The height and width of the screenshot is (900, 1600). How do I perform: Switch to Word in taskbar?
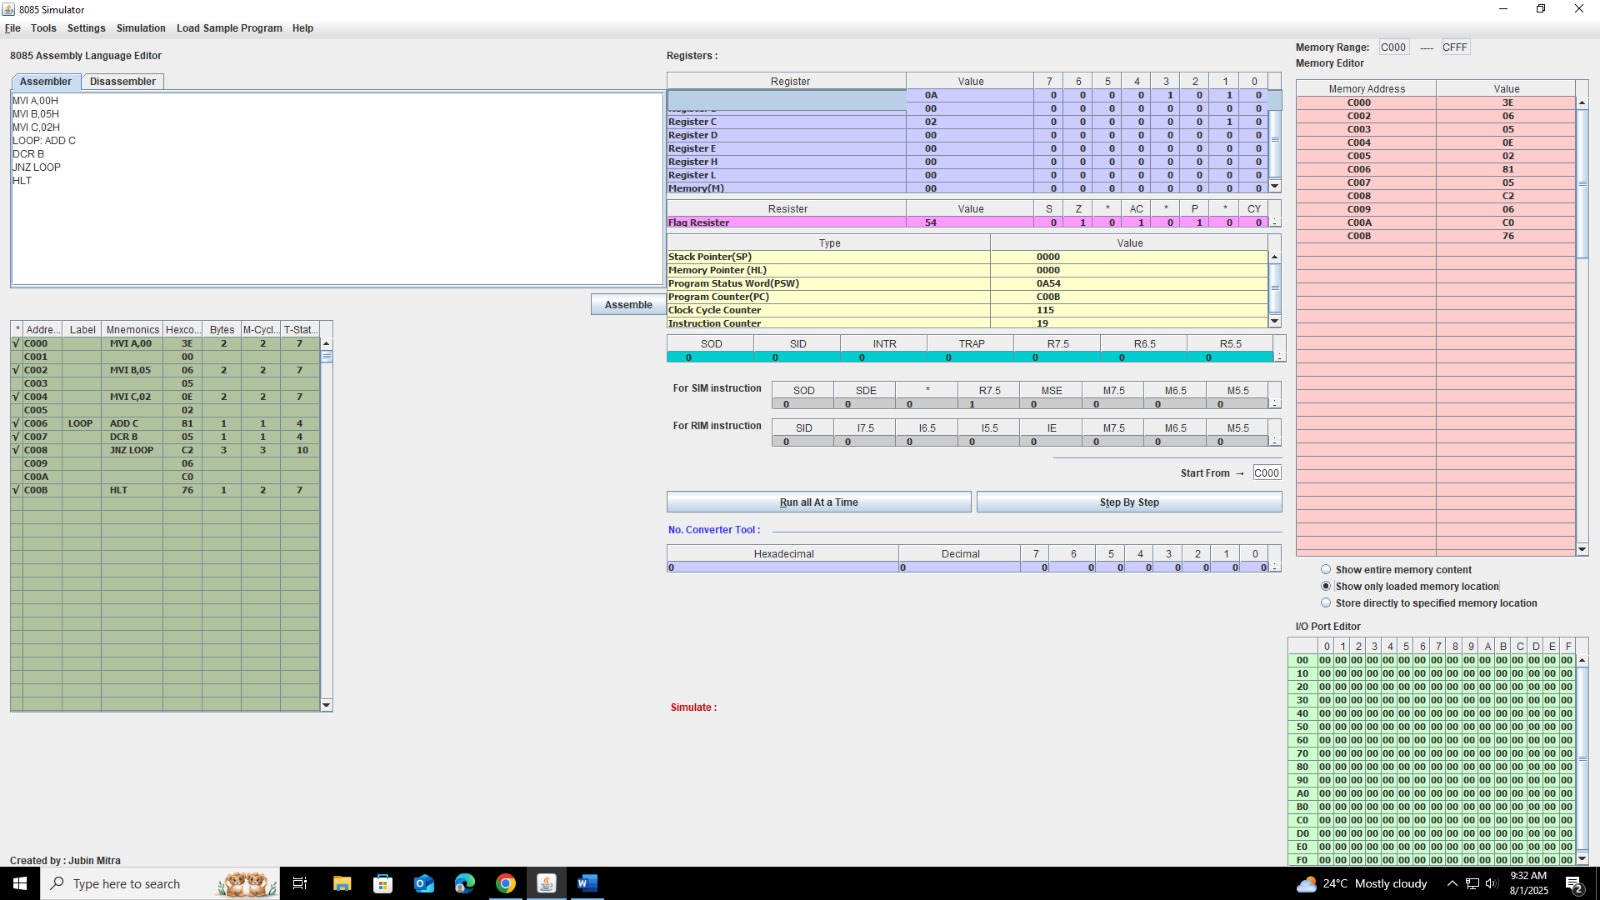(x=587, y=883)
